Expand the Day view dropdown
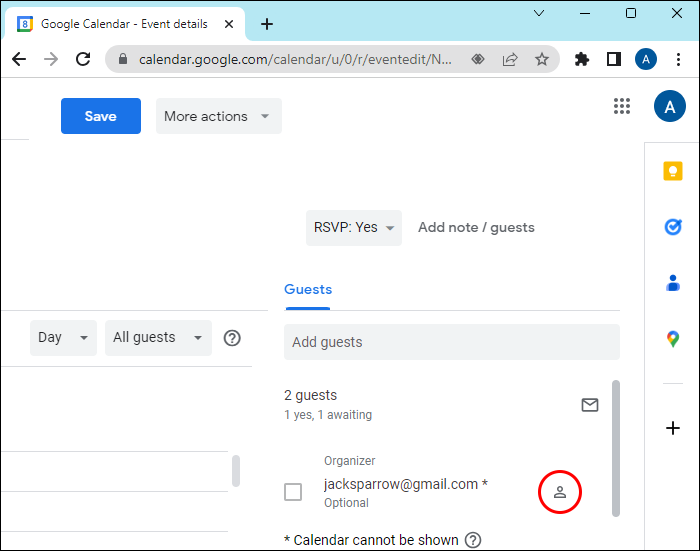 coord(63,338)
